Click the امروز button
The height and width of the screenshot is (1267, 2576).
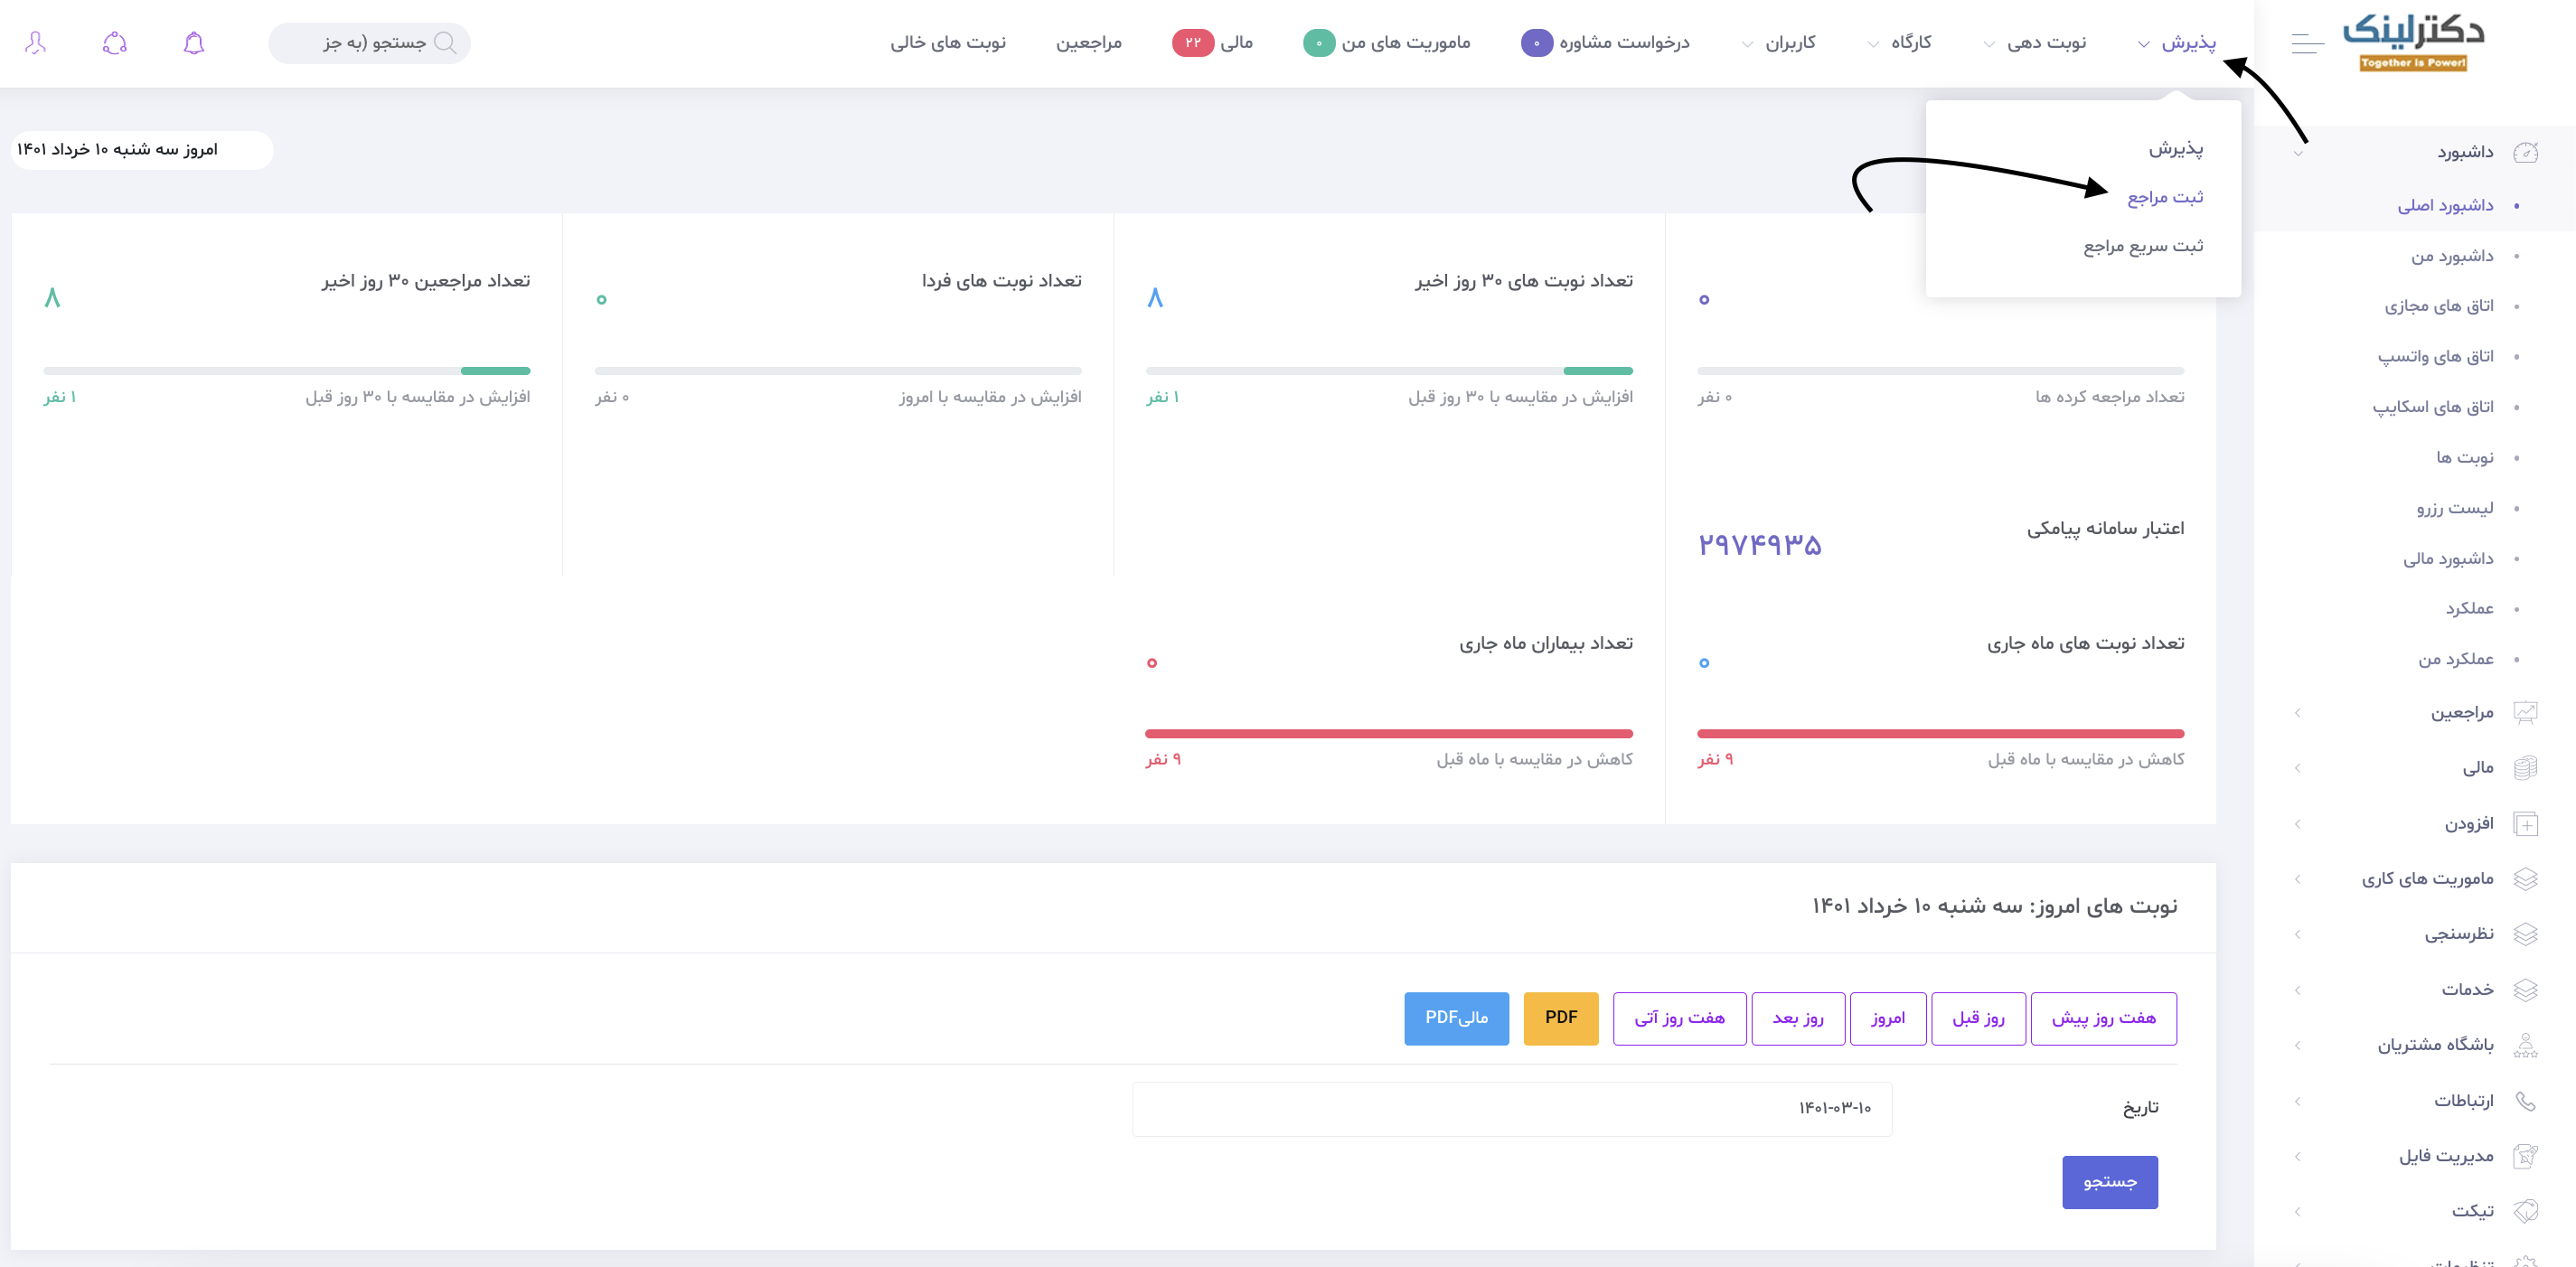[1888, 1018]
